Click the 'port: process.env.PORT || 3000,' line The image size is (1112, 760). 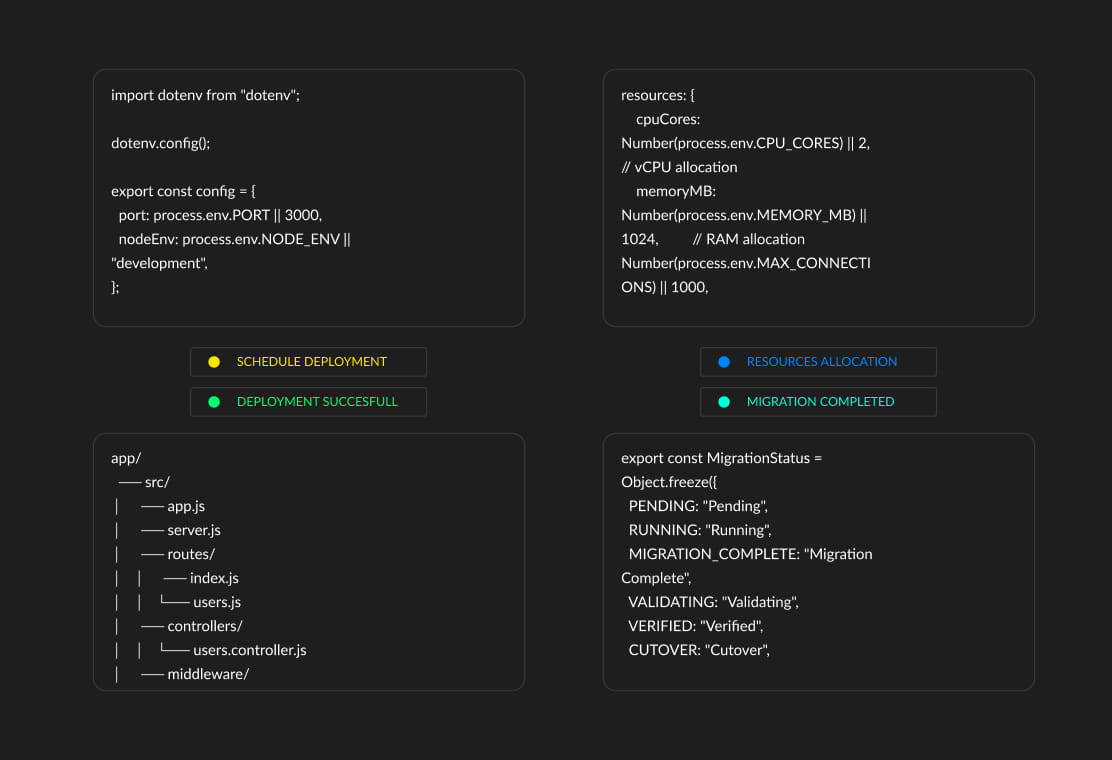coord(221,216)
